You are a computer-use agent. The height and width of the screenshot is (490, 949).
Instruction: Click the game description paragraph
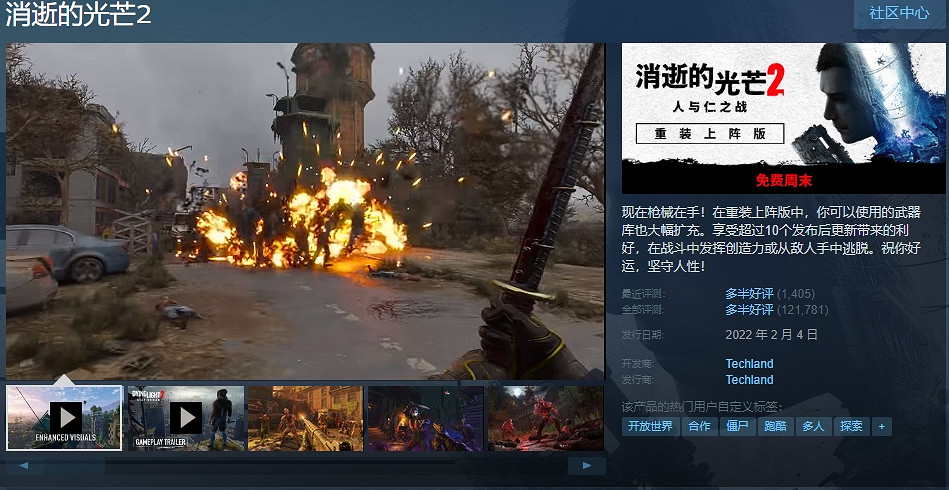(772, 238)
